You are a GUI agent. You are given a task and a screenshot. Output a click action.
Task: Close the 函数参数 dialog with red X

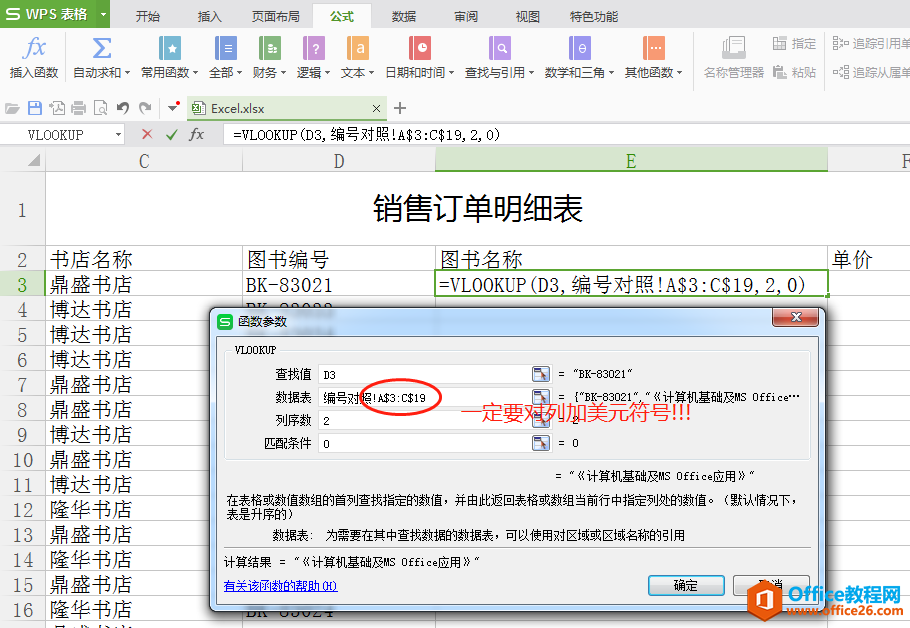coord(796,317)
